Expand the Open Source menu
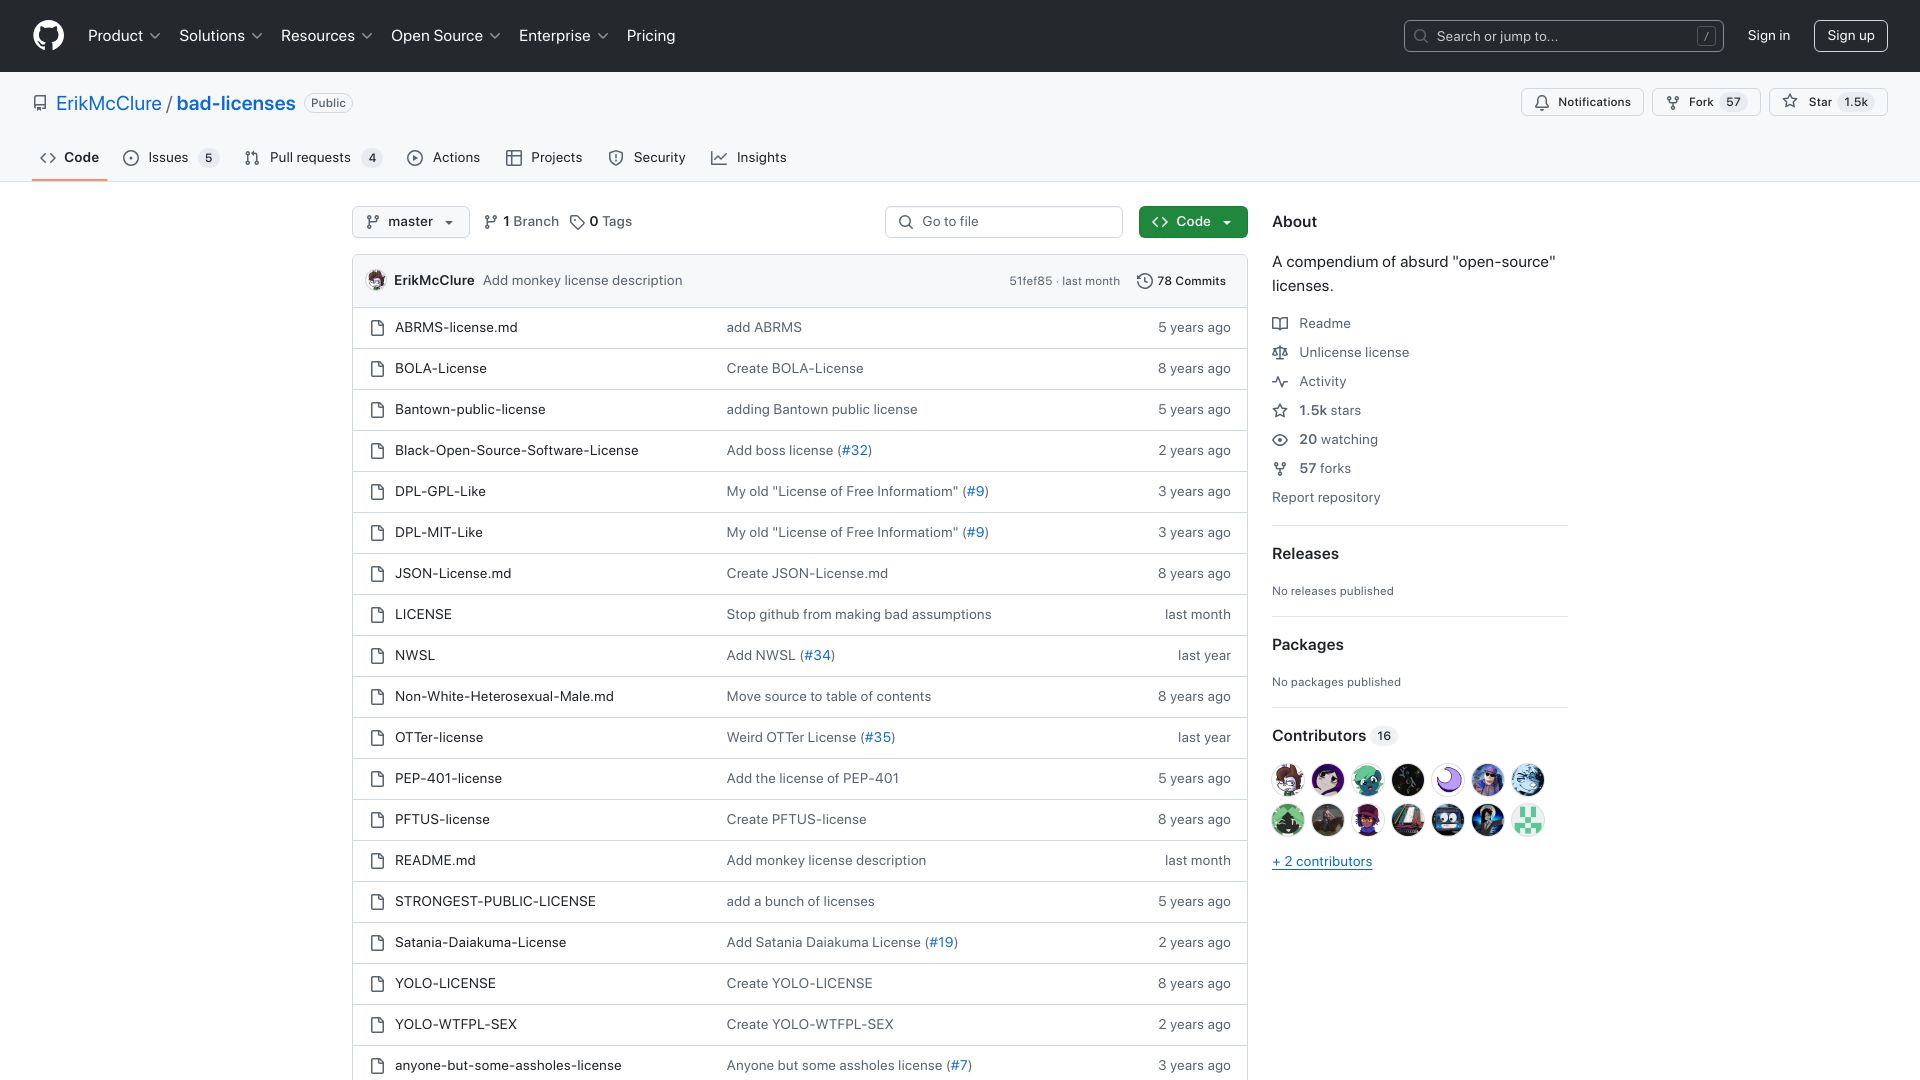The width and height of the screenshot is (1920, 1080). (x=446, y=36)
